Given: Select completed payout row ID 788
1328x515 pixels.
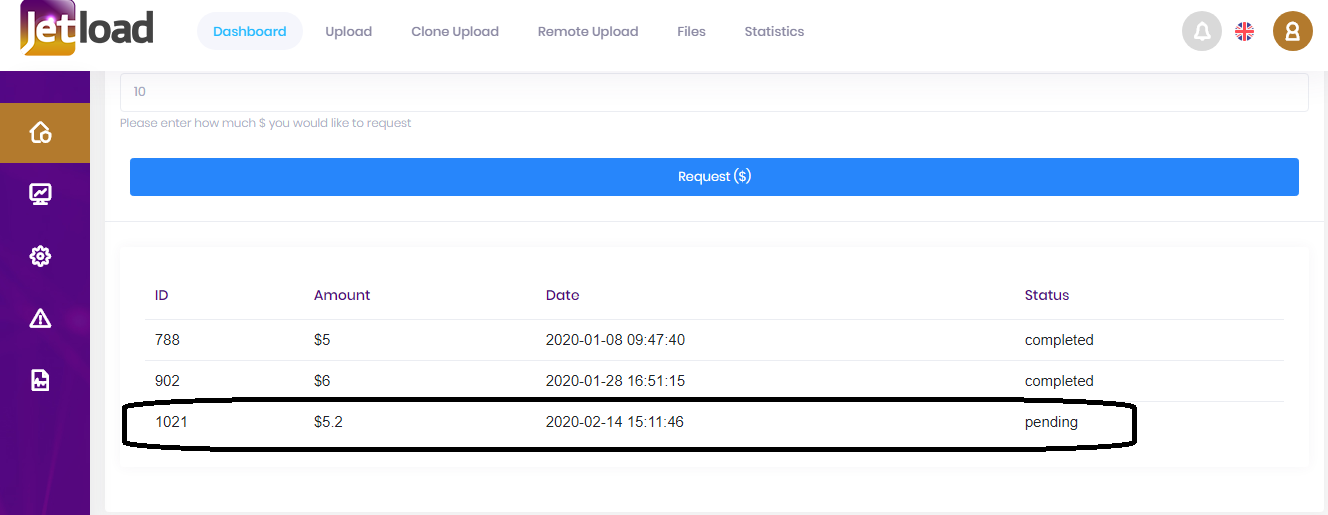Looking at the screenshot, I should [x=167, y=340].
